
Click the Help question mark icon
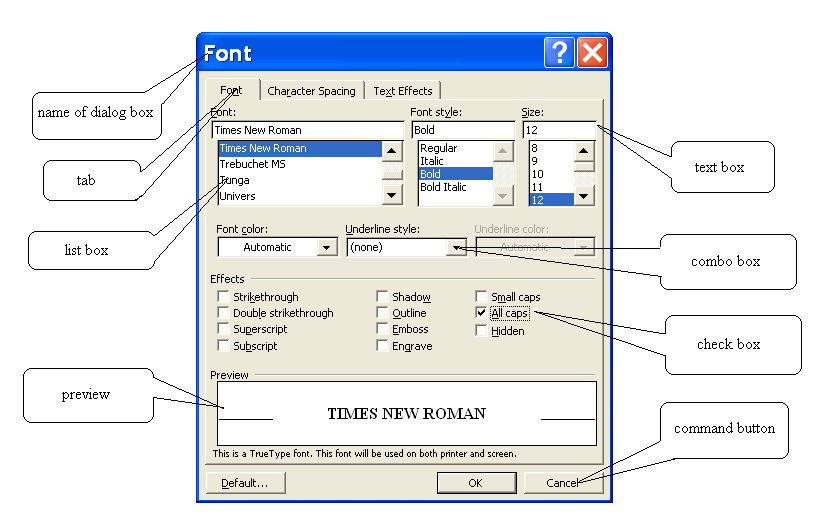pyautogui.click(x=559, y=53)
